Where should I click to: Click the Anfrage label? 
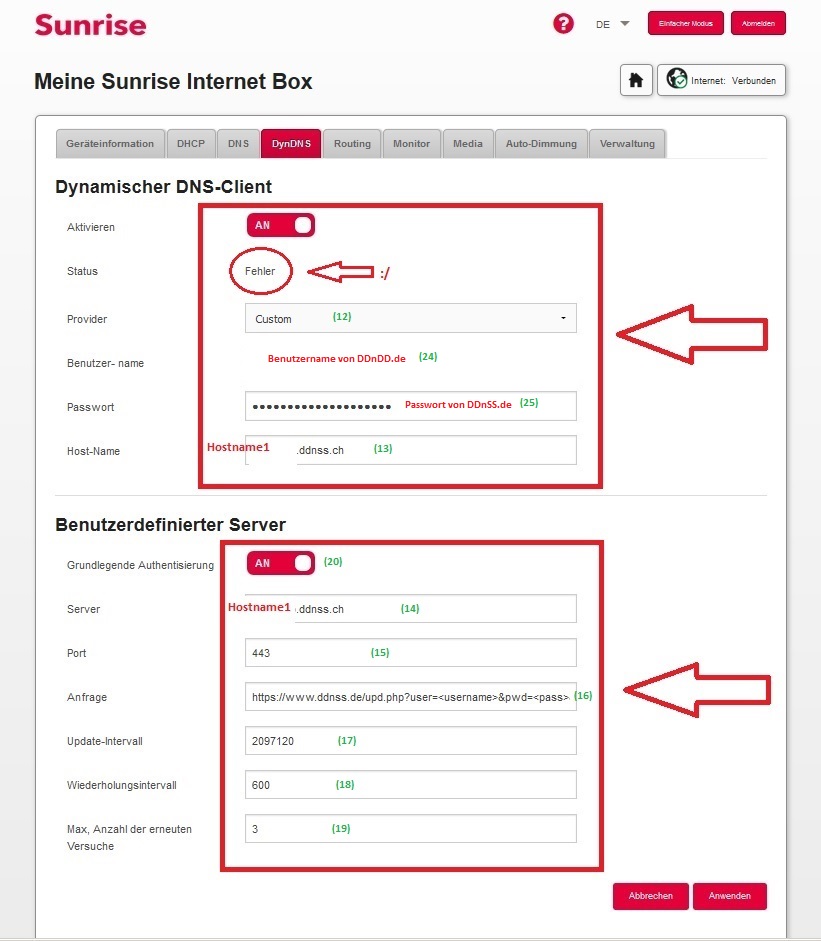pyautogui.click(x=86, y=697)
